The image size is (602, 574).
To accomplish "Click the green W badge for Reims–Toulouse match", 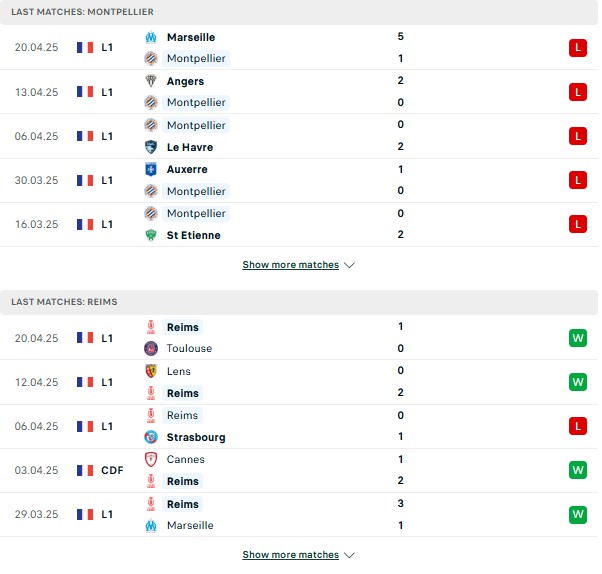I will (x=578, y=338).
